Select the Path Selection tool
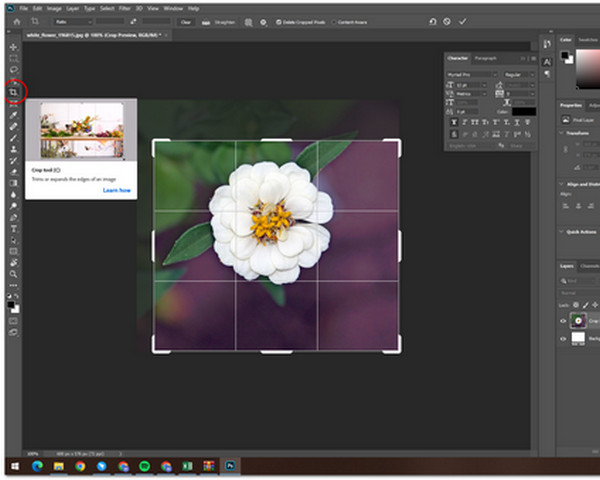 (x=13, y=240)
